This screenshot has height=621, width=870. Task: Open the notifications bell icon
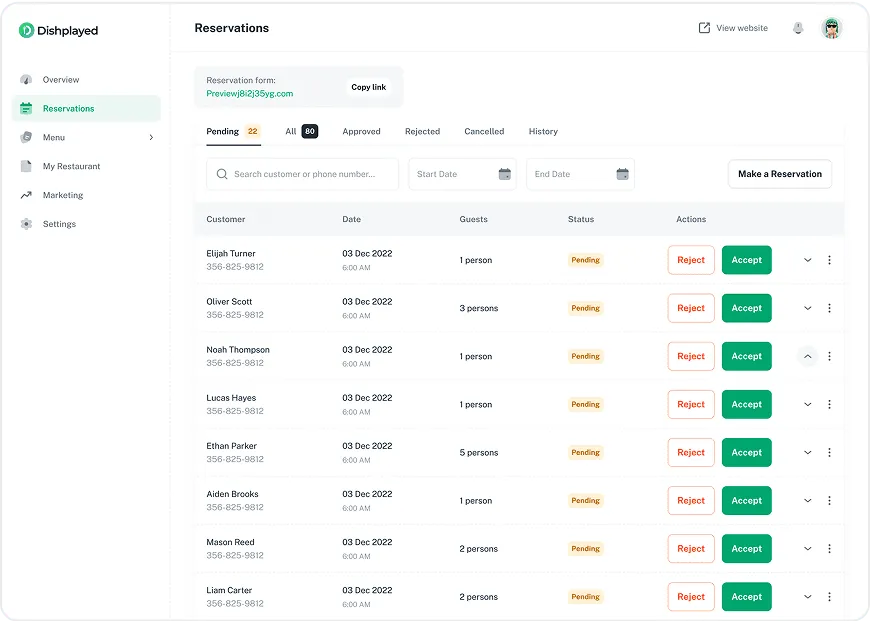click(x=798, y=28)
